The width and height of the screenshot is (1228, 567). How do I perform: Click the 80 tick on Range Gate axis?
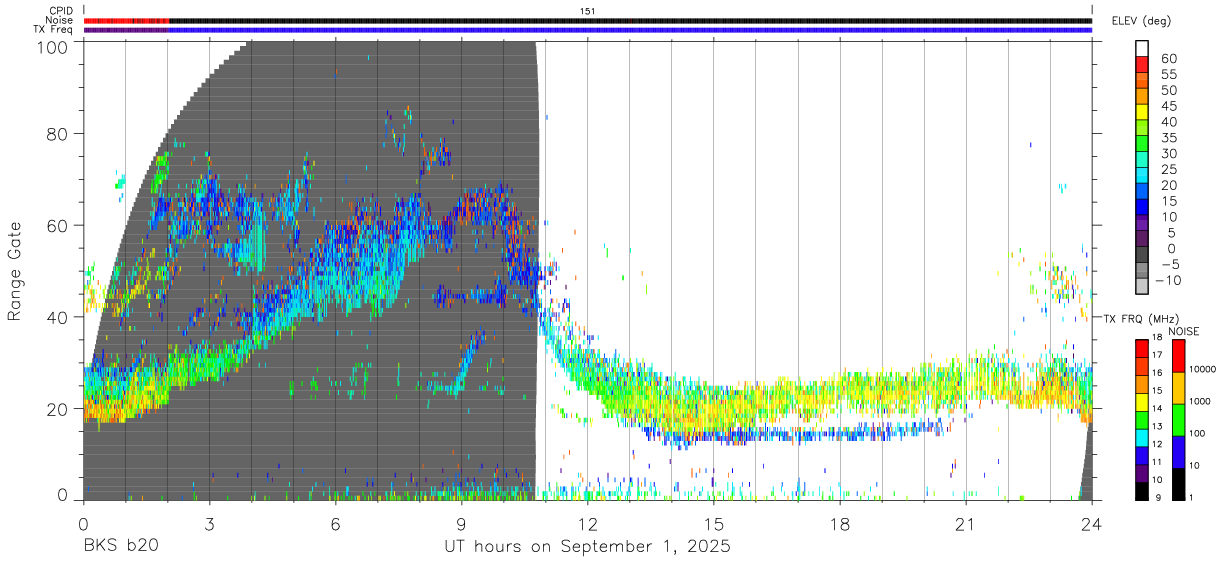[57, 133]
